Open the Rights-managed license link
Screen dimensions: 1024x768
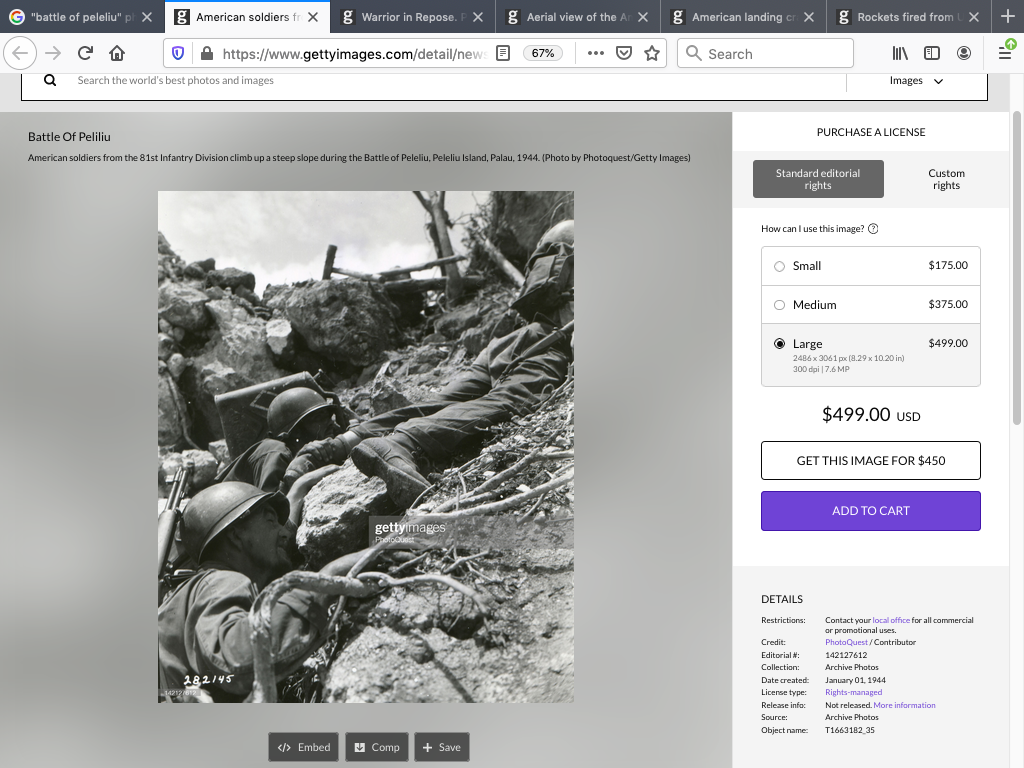pos(853,692)
